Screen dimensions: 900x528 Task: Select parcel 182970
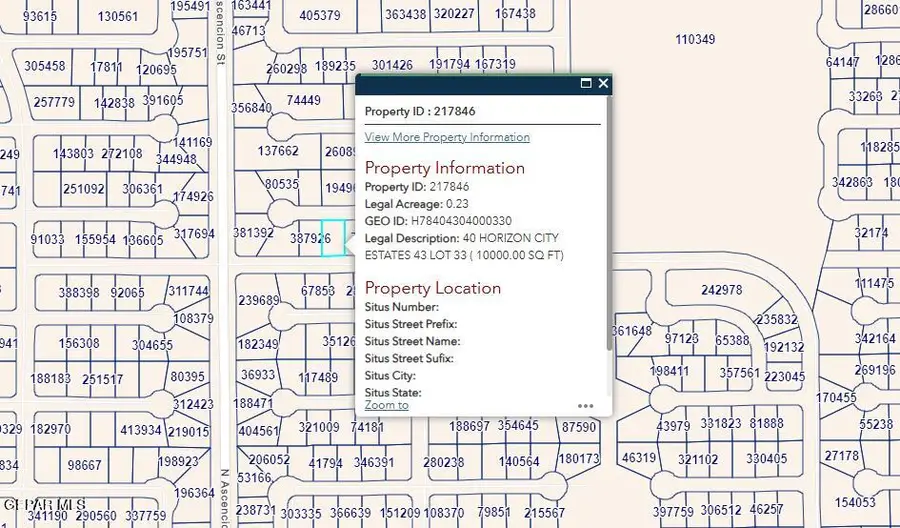[51, 429]
